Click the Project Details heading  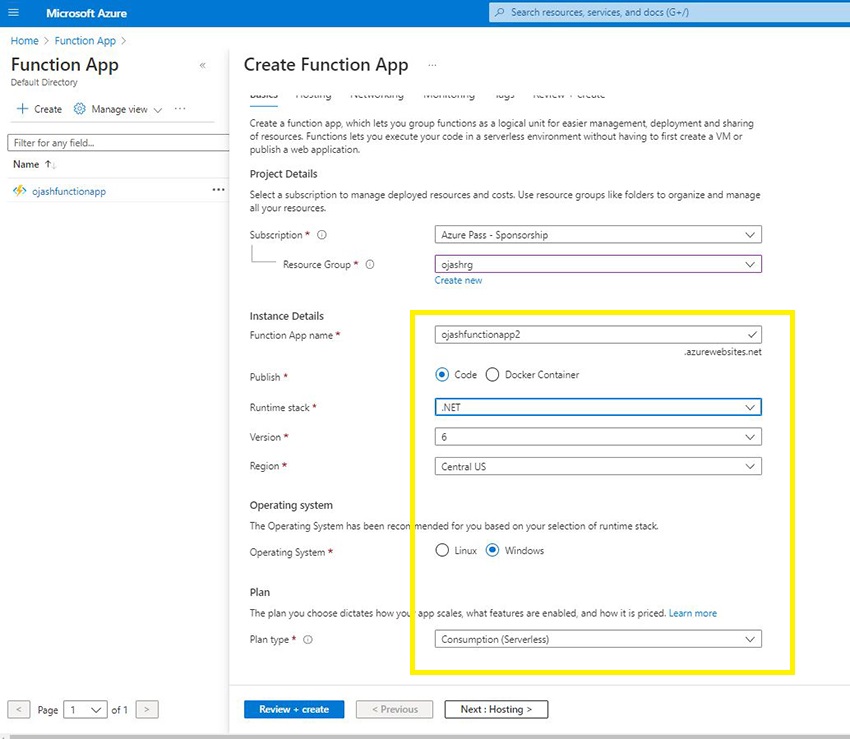pos(284,174)
